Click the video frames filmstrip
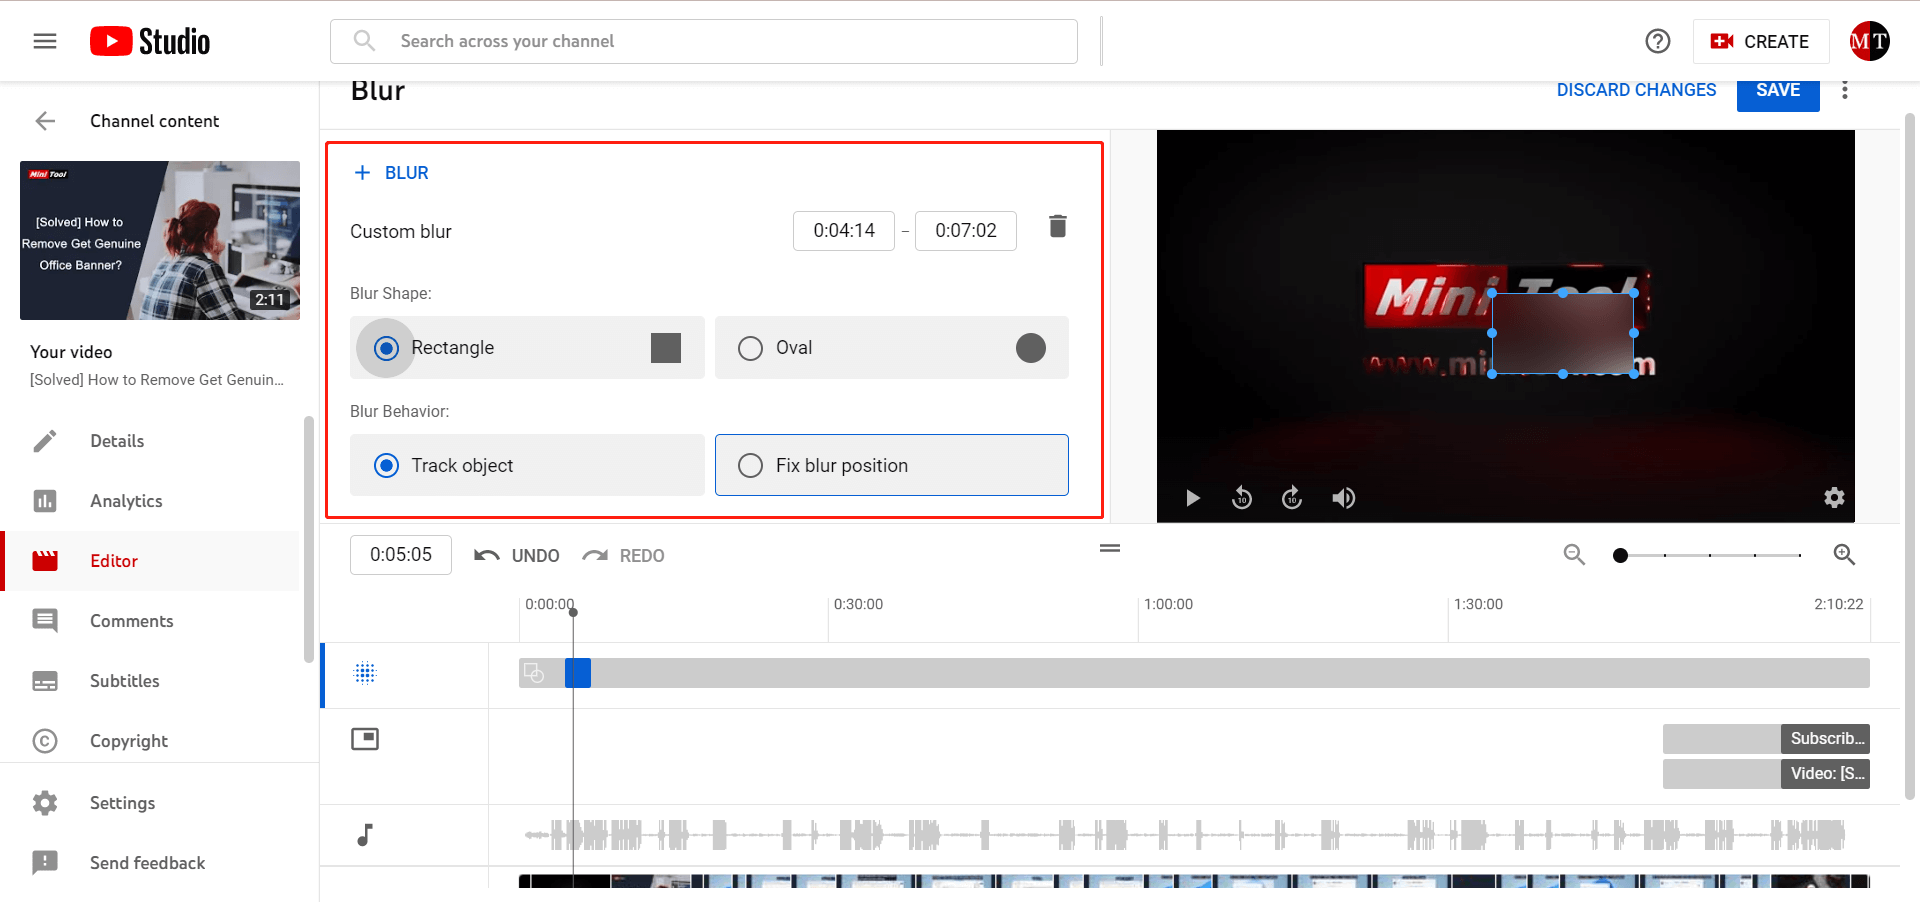This screenshot has width=1920, height=902. click(x=1194, y=881)
